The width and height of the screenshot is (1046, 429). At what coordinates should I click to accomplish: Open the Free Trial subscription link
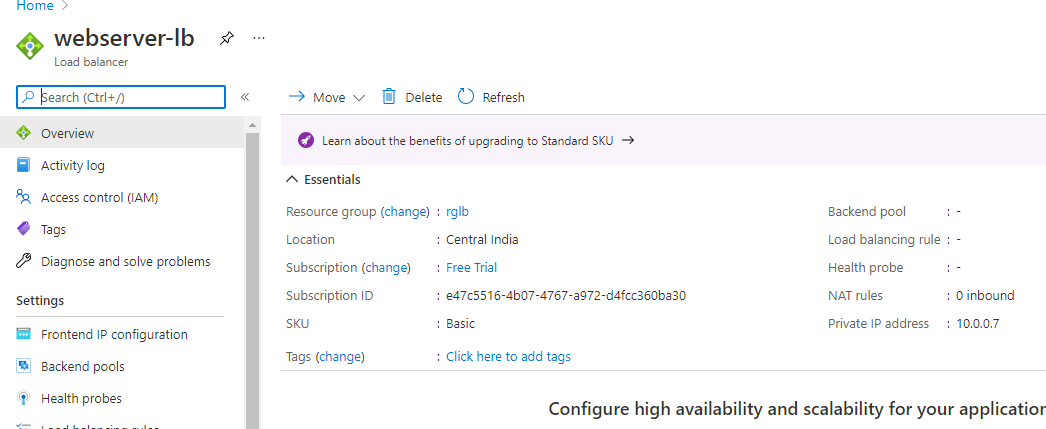pyautogui.click(x=472, y=268)
